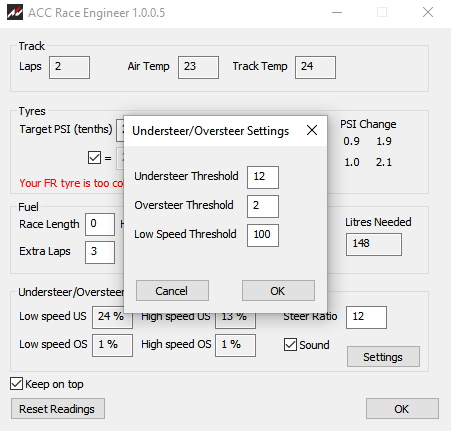Click the ACC Race Engineer app icon

click(15, 13)
